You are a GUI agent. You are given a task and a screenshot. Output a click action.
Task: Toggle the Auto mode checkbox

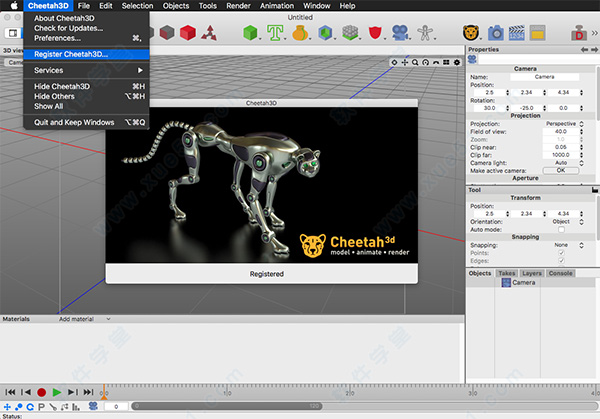(x=561, y=230)
